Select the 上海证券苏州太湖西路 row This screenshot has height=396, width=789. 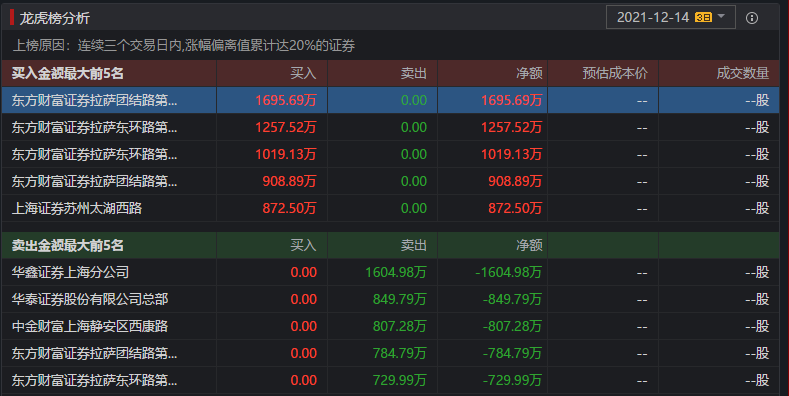(390, 208)
